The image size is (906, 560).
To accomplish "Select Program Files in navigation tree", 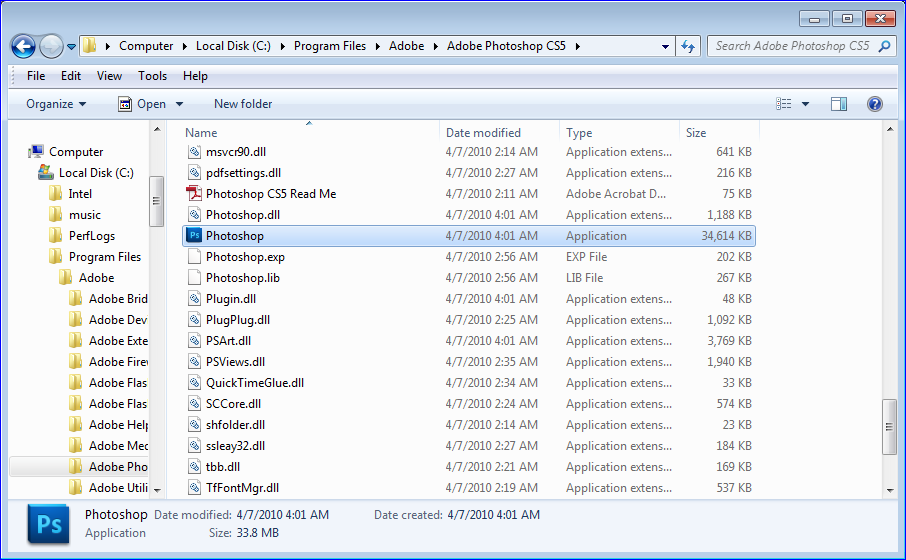I will point(105,257).
